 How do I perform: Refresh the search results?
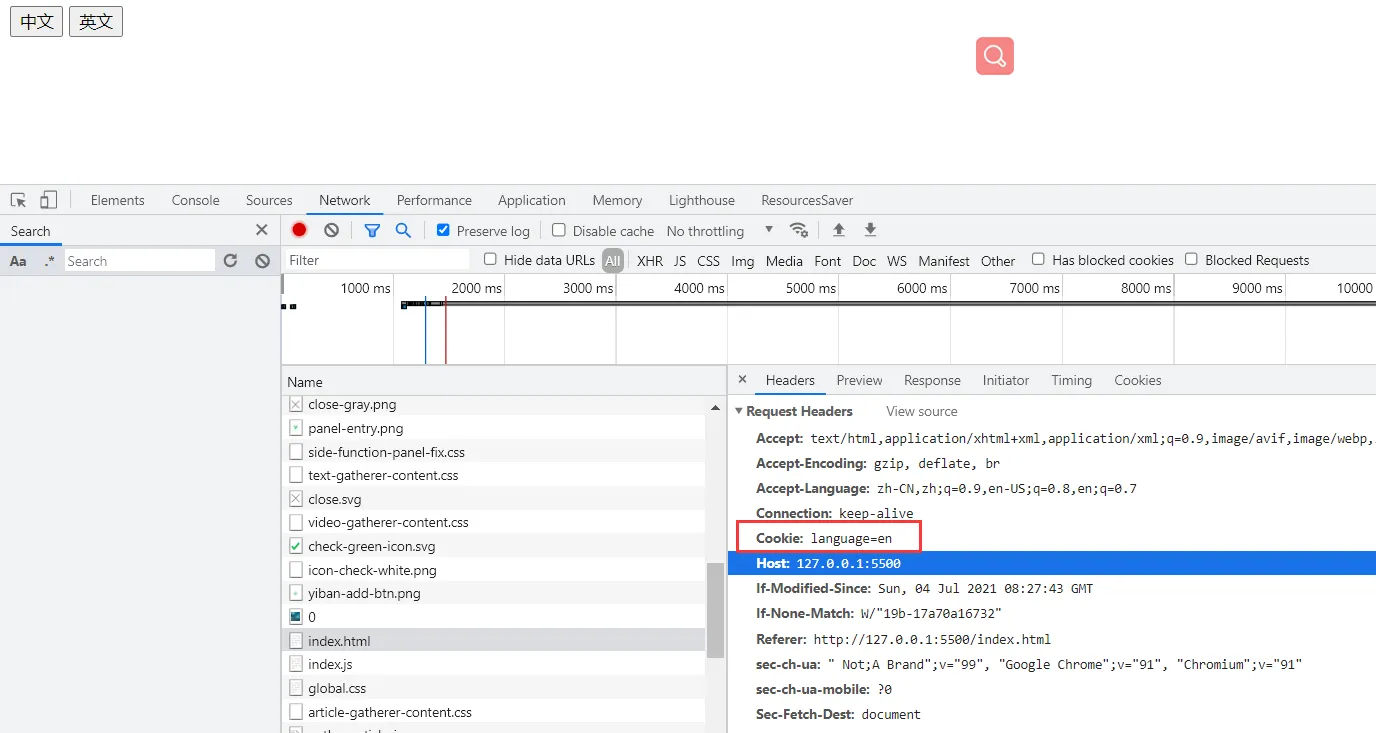[230, 261]
